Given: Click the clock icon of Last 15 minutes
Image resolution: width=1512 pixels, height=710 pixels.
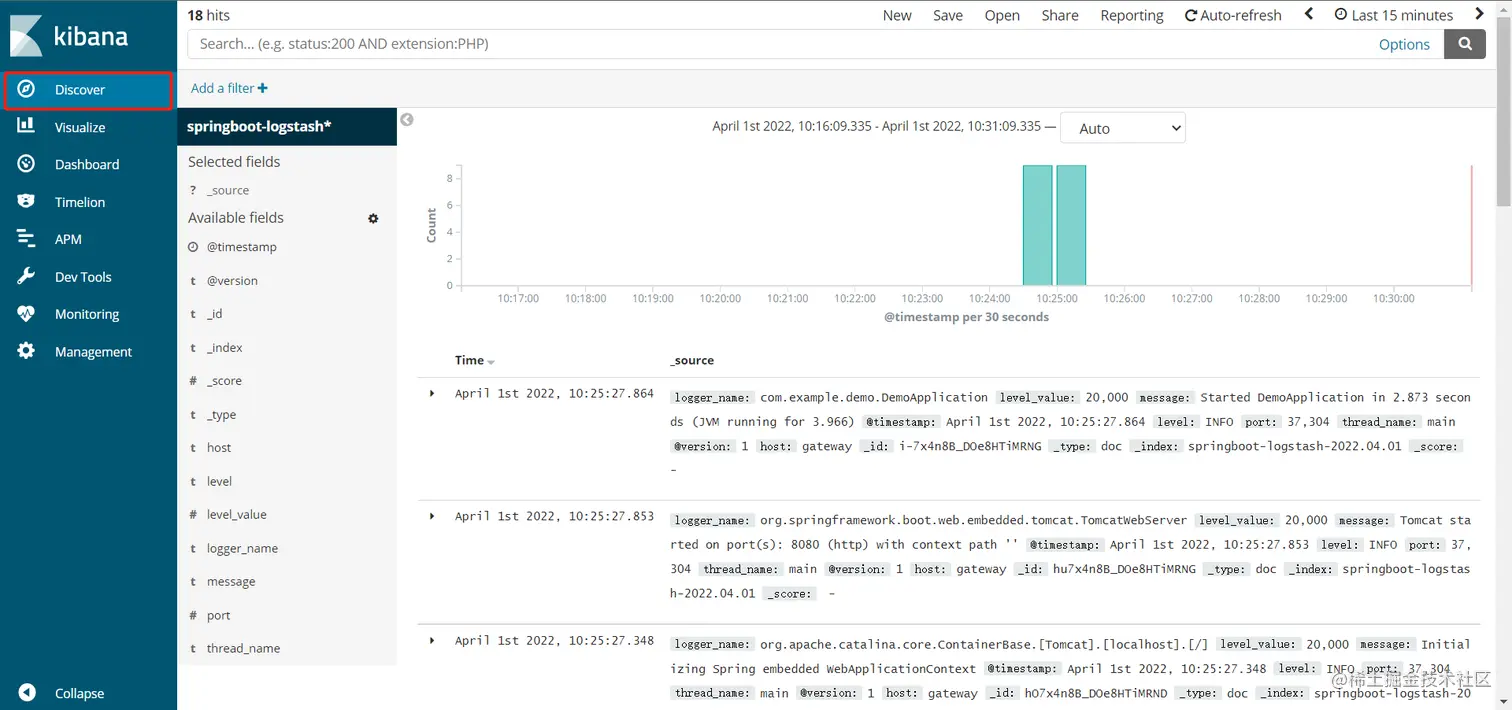Looking at the screenshot, I should tap(1341, 15).
